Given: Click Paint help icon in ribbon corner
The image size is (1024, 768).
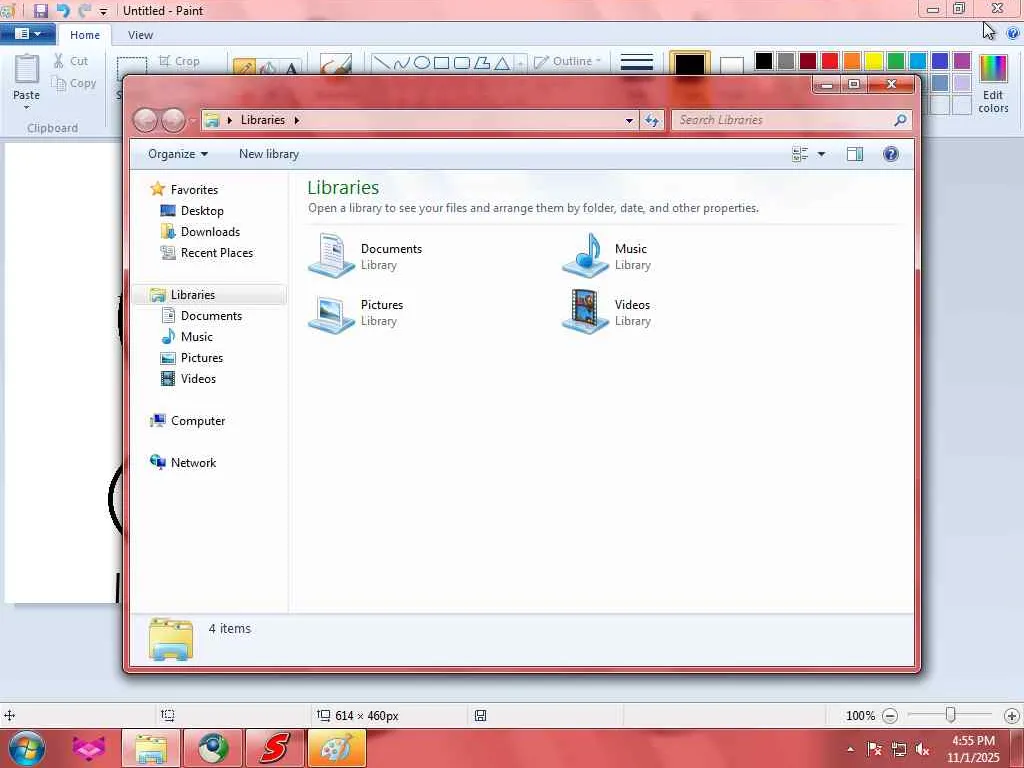Looking at the screenshot, I should [1014, 34].
